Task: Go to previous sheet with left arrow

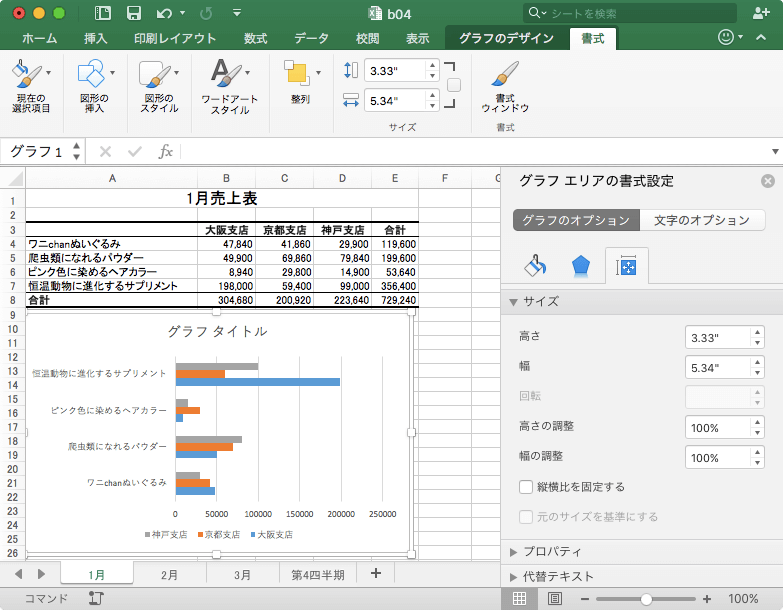Action: (18, 574)
